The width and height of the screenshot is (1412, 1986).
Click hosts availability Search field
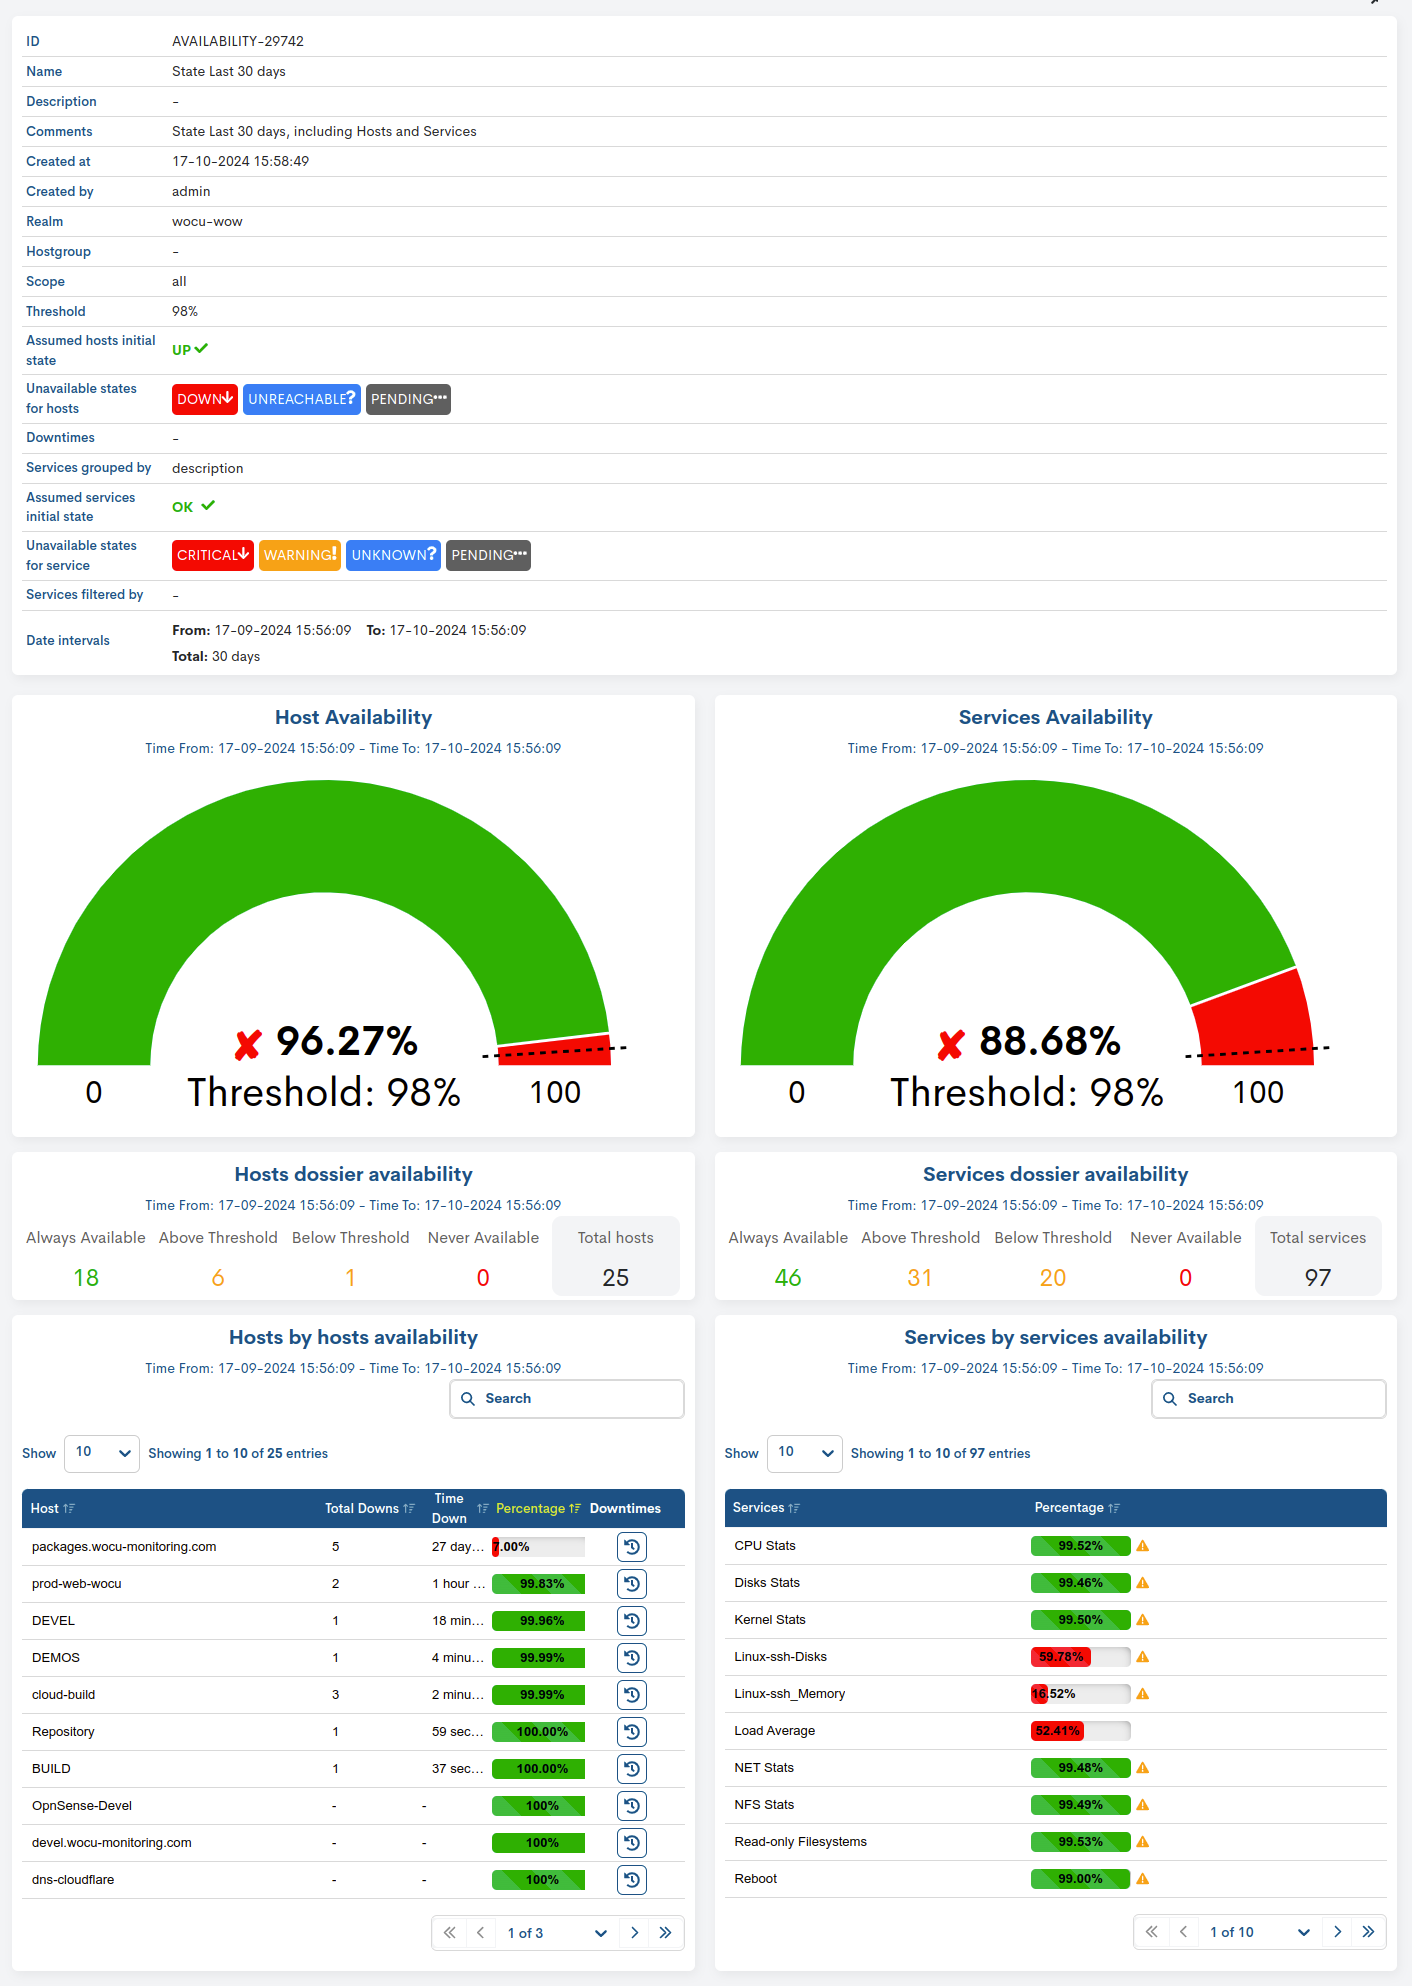click(567, 1399)
